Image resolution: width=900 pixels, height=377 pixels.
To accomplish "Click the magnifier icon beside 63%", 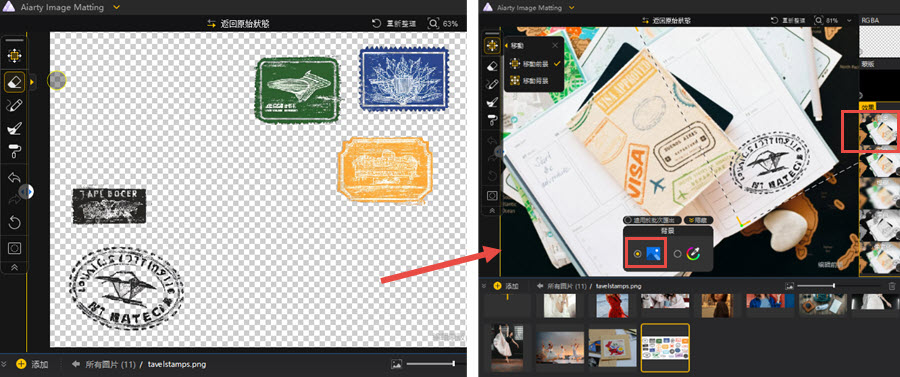I will point(433,24).
